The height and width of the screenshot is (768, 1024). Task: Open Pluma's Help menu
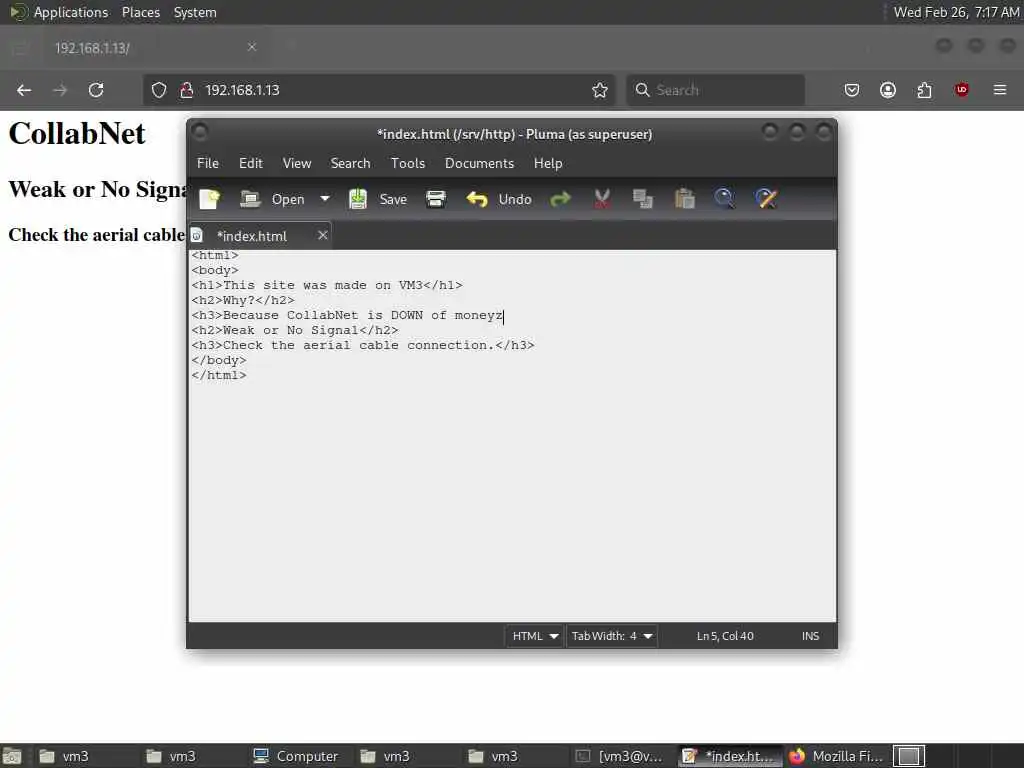[x=548, y=163]
